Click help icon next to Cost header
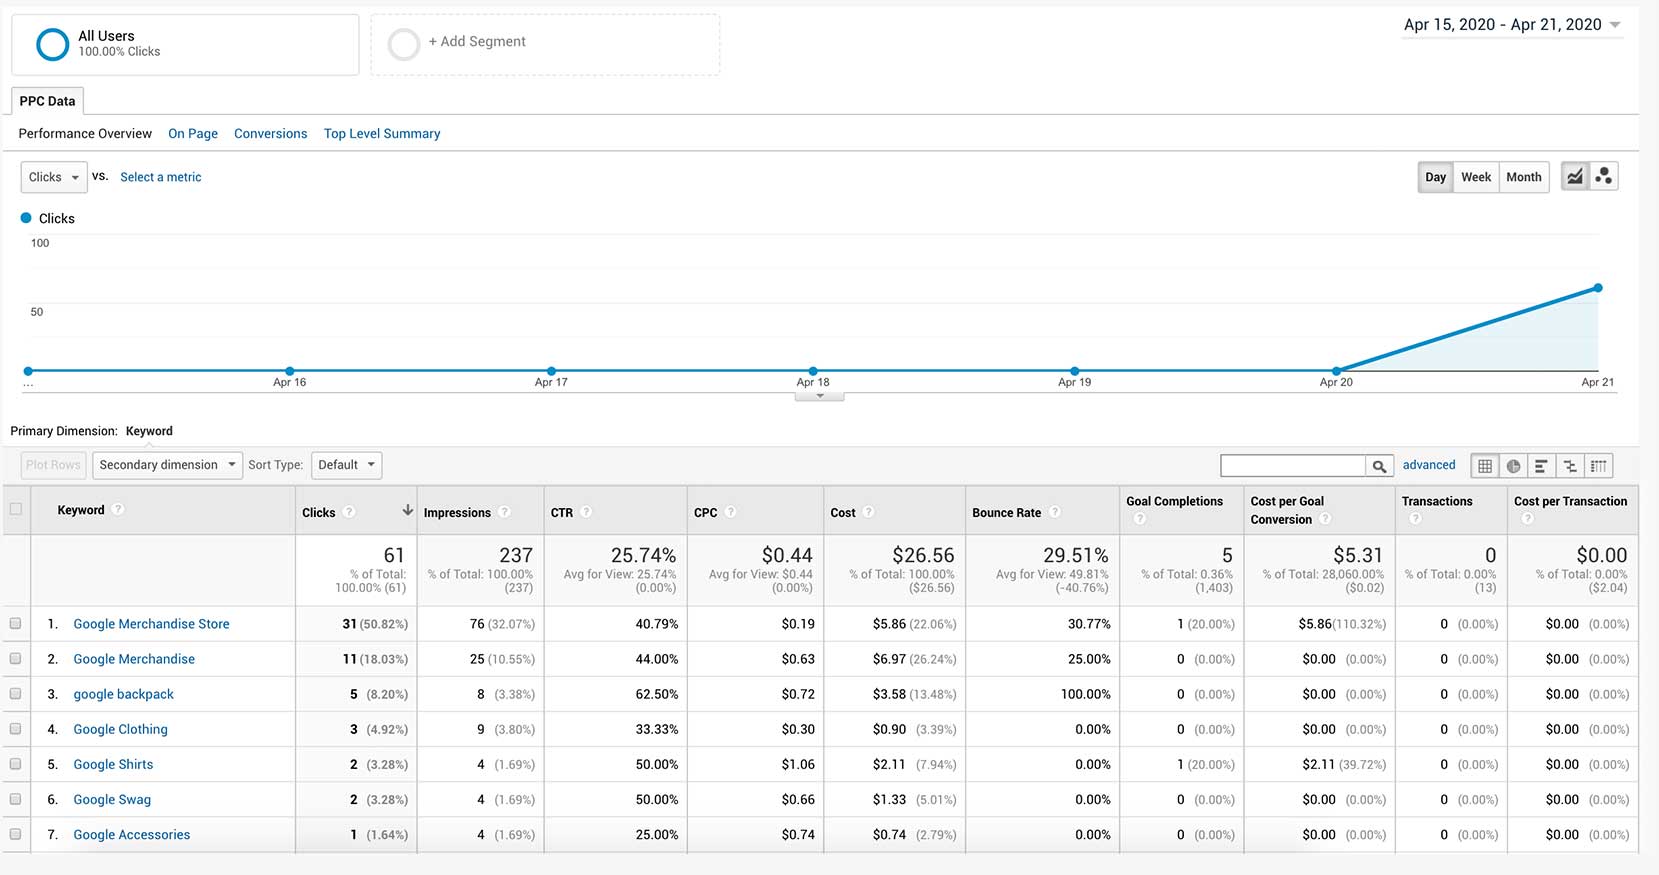This screenshot has width=1659, height=875. [x=869, y=512]
